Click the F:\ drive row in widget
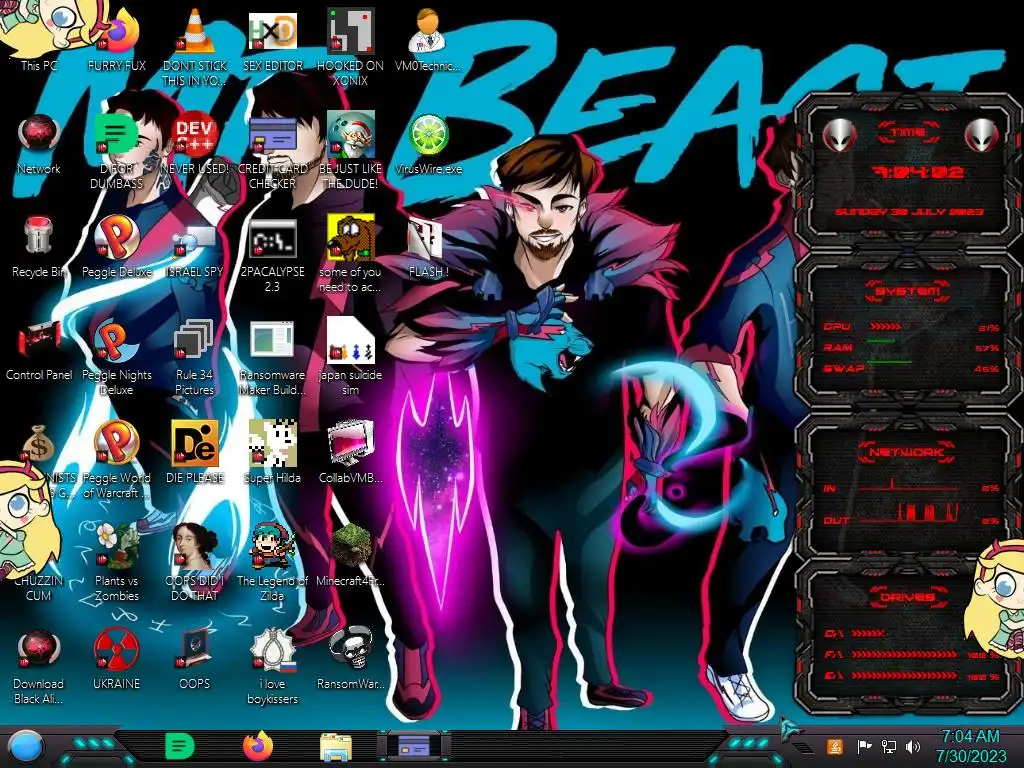The width and height of the screenshot is (1024, 768). coord(911,654)
